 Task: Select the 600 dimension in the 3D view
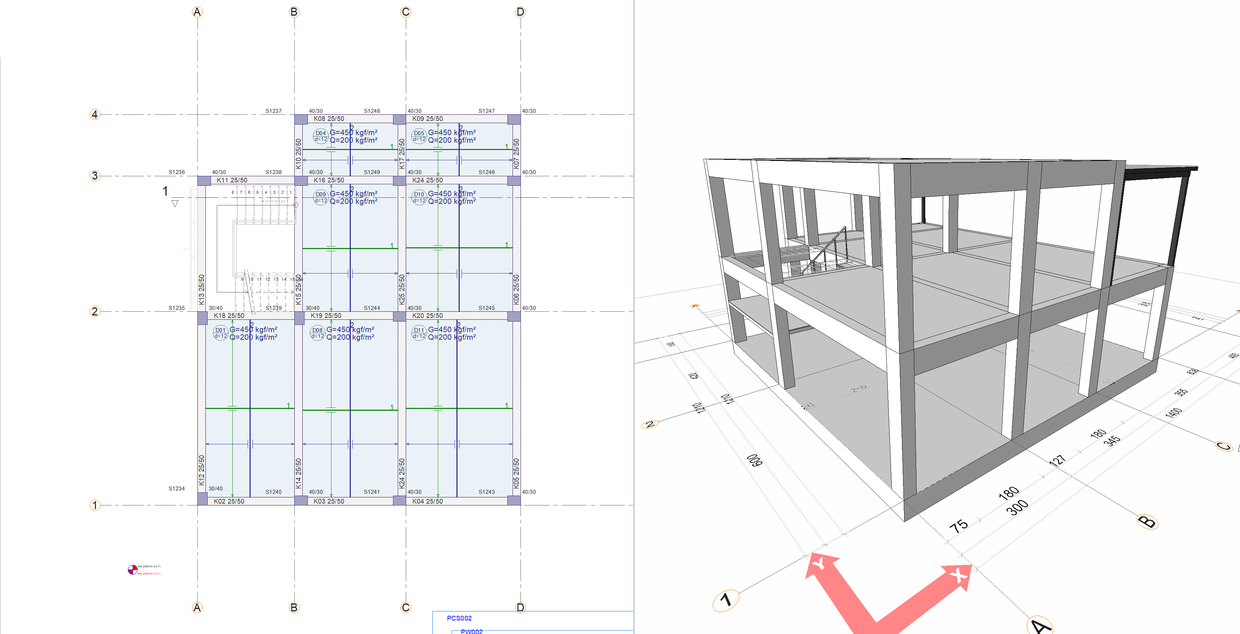[757, 464]
